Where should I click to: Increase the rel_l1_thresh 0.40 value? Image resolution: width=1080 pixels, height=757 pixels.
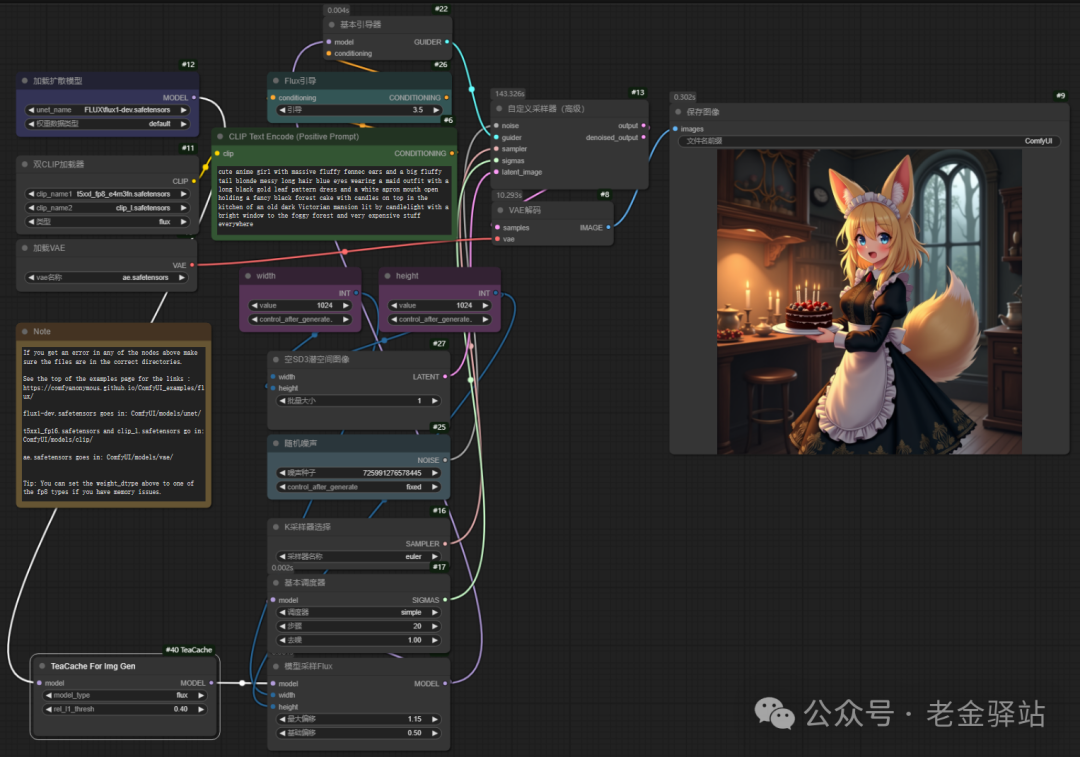[200, 709]
